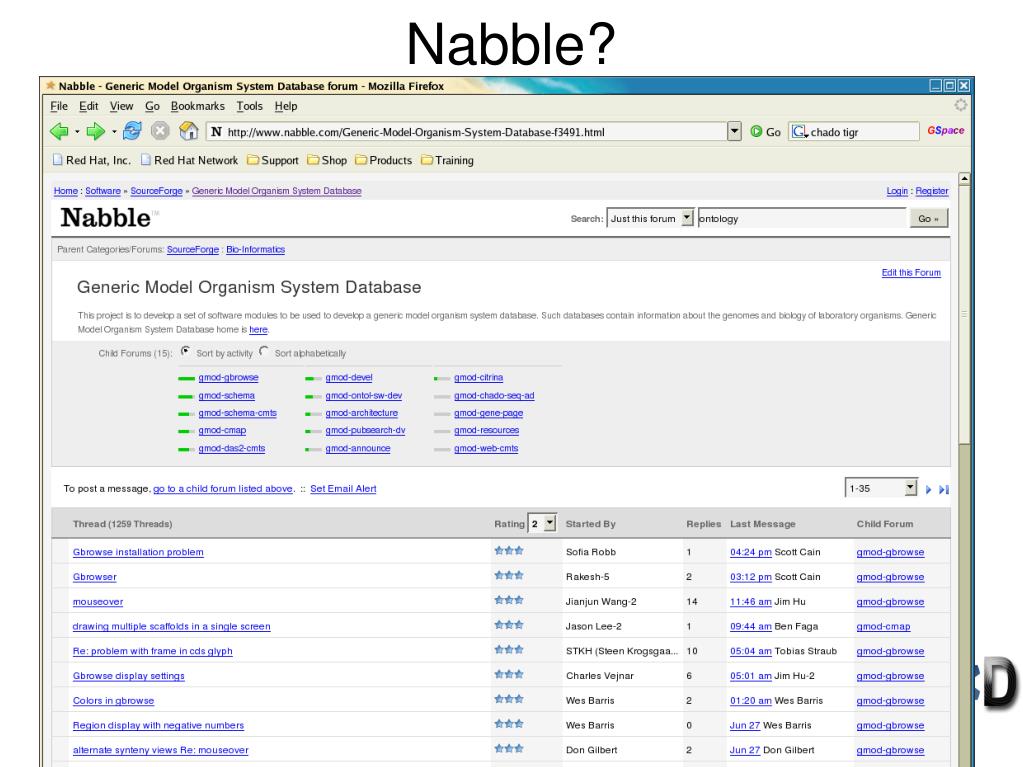Open the Rating filter dropdown

(542, 524)
